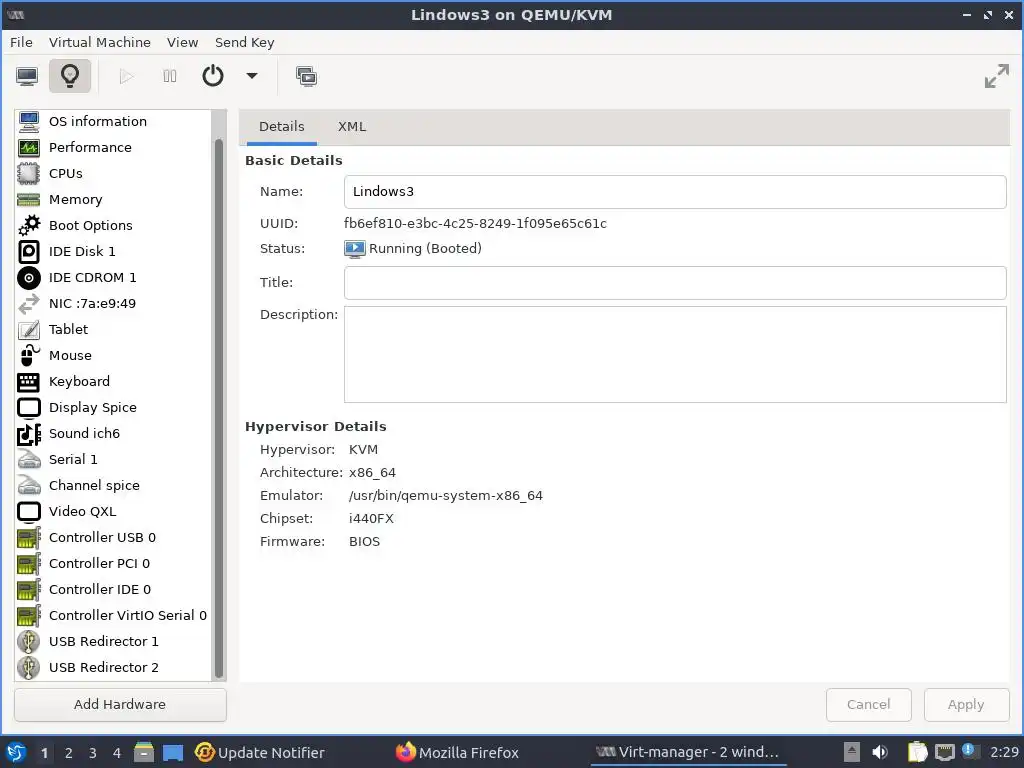Image resolution: width=1024 pixels, height=768 pixels.
Task: Switch VM window to fullscreen
Action: 997,76
